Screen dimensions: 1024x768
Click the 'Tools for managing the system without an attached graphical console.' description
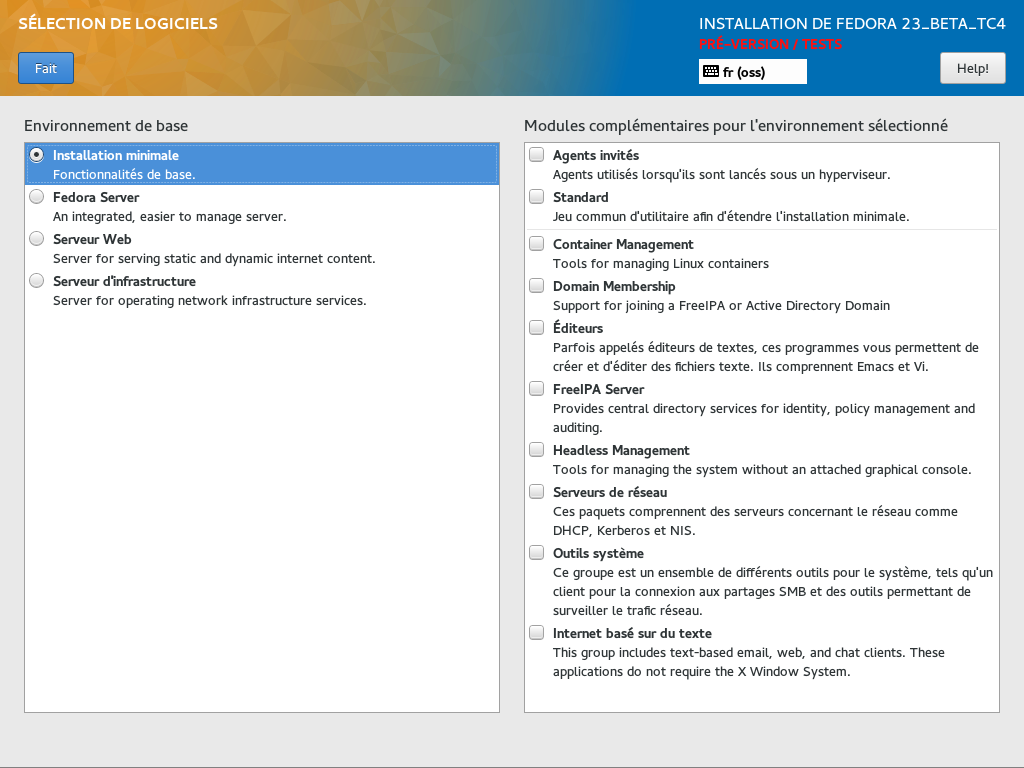click(x=762, y=470)
